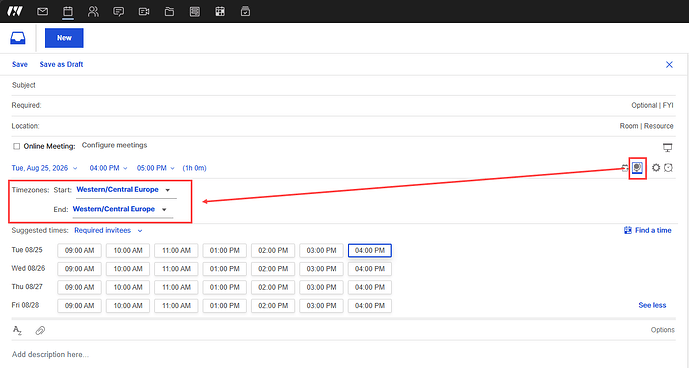689x368 pixels.
Task: Click the Save link
Action: (20, 64)
